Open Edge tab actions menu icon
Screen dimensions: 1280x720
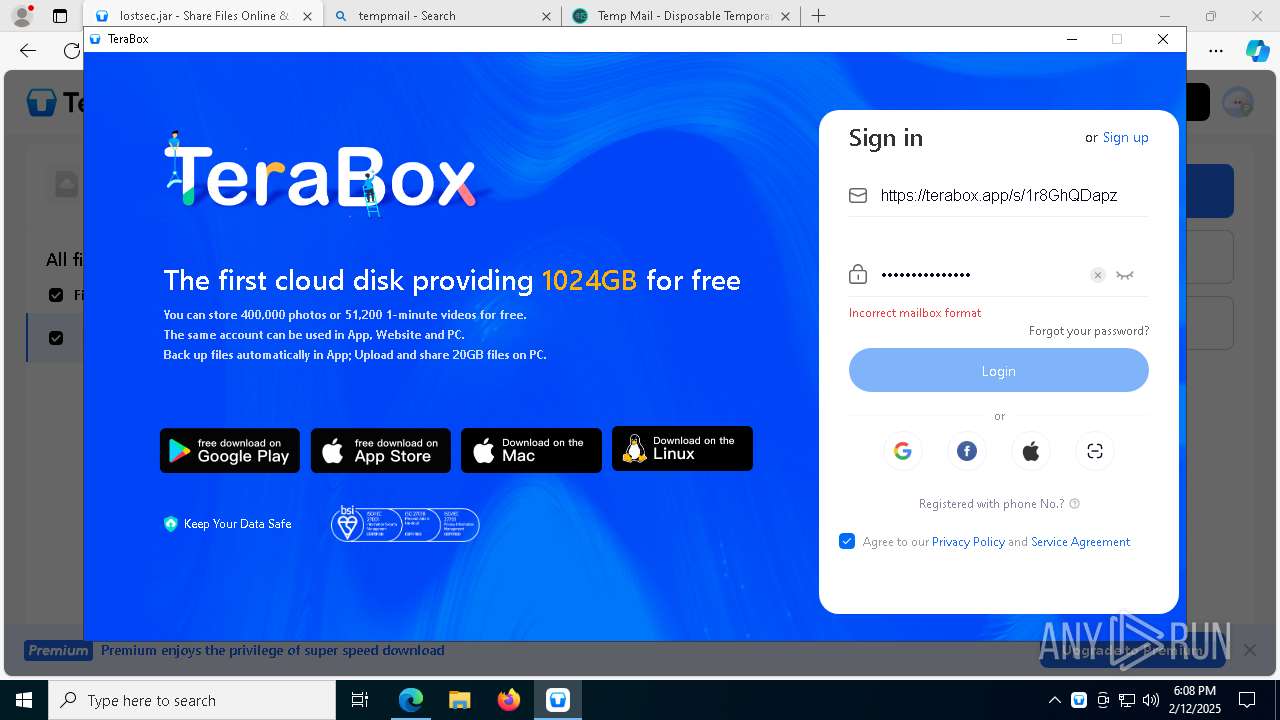coord(60,16)
